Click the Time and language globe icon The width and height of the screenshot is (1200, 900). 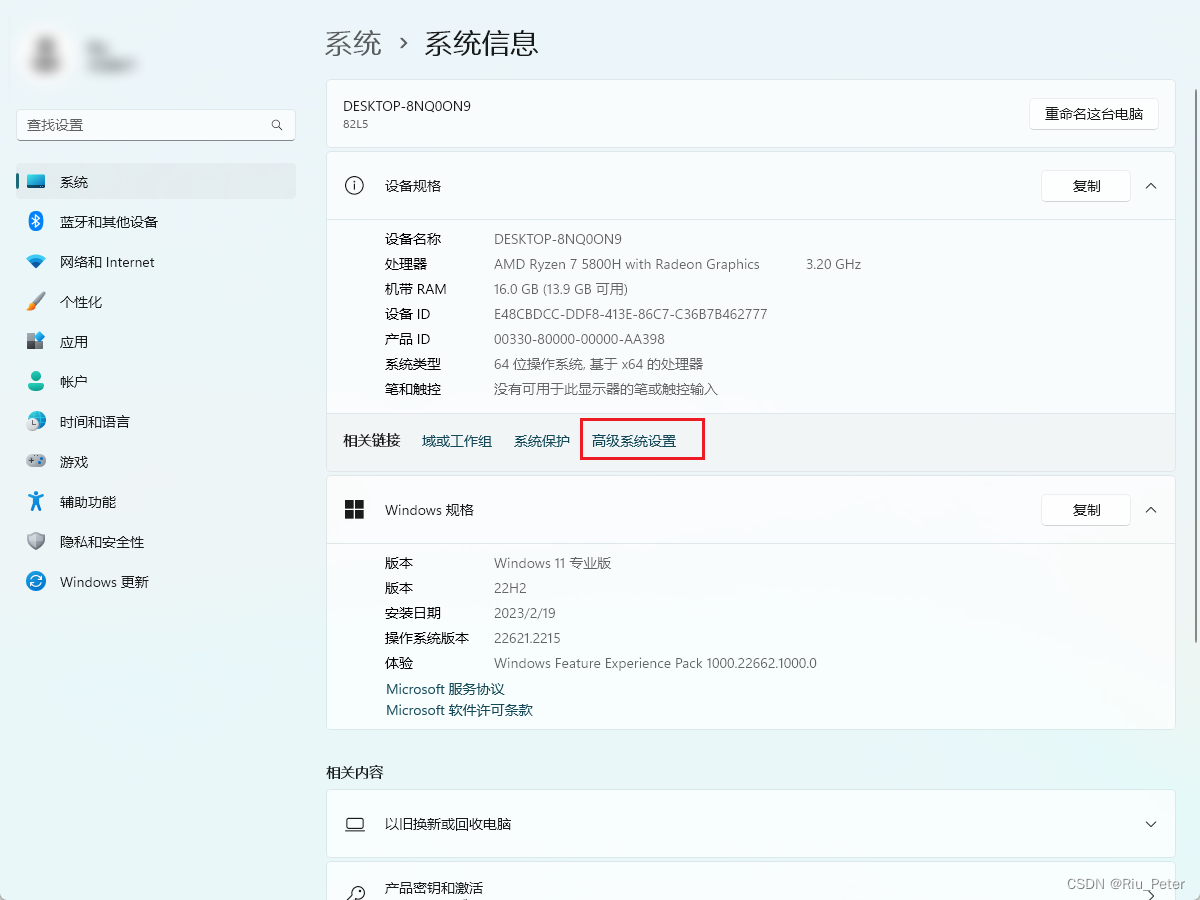click(36, 422)
